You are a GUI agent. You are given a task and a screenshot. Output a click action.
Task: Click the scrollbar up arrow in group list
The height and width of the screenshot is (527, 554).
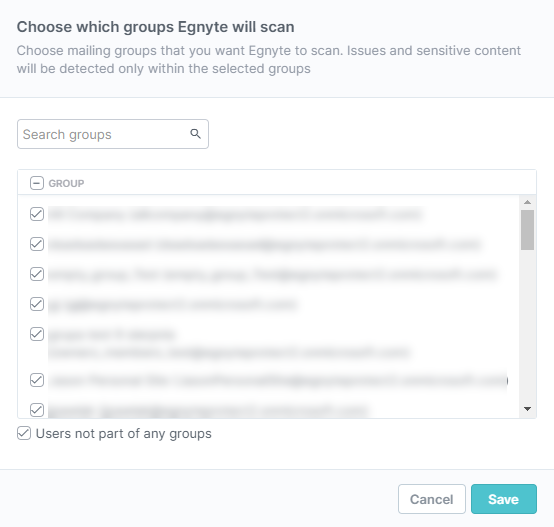point(528,202)
